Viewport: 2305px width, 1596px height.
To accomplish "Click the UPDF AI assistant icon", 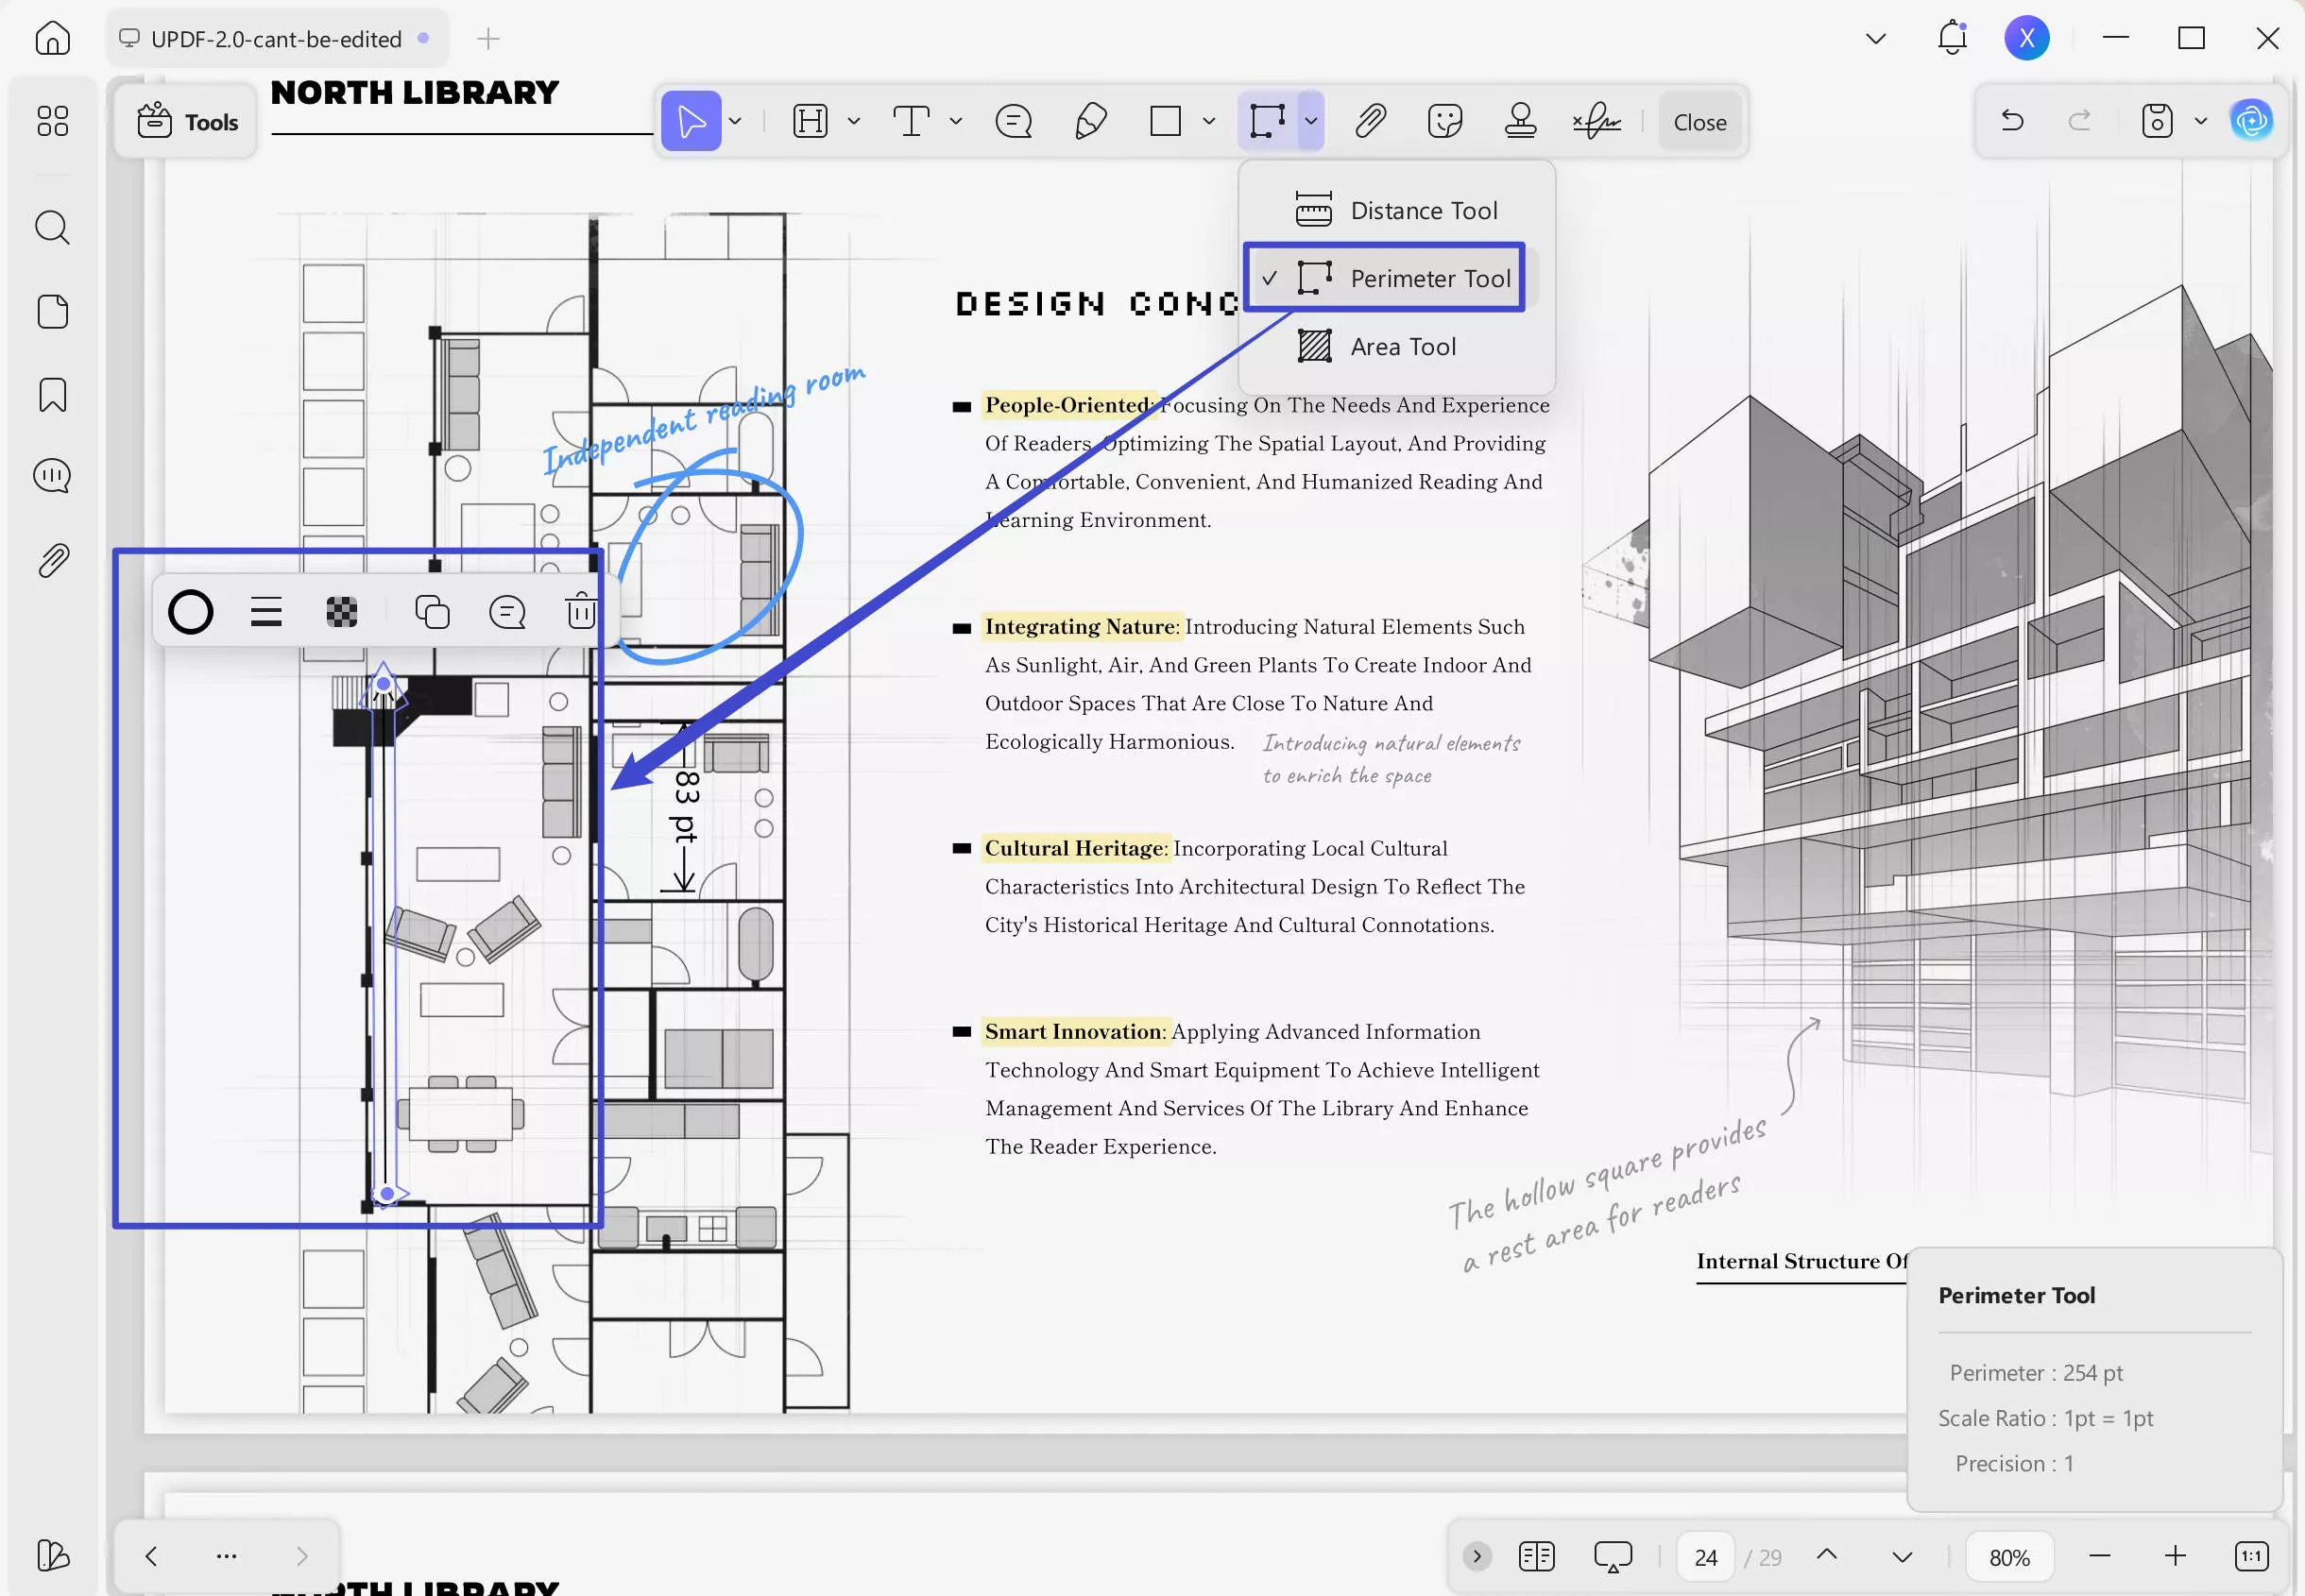I will 2251,122.
